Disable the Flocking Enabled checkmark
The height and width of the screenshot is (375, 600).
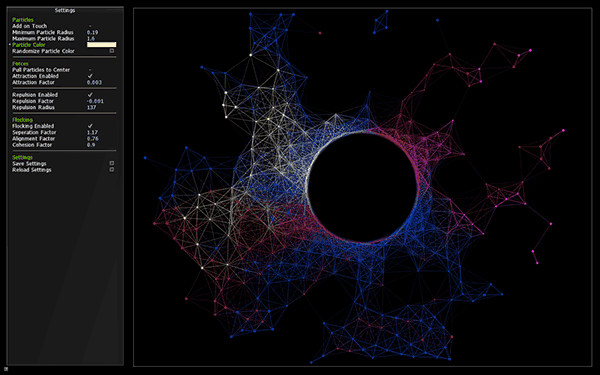coord(90,126)
